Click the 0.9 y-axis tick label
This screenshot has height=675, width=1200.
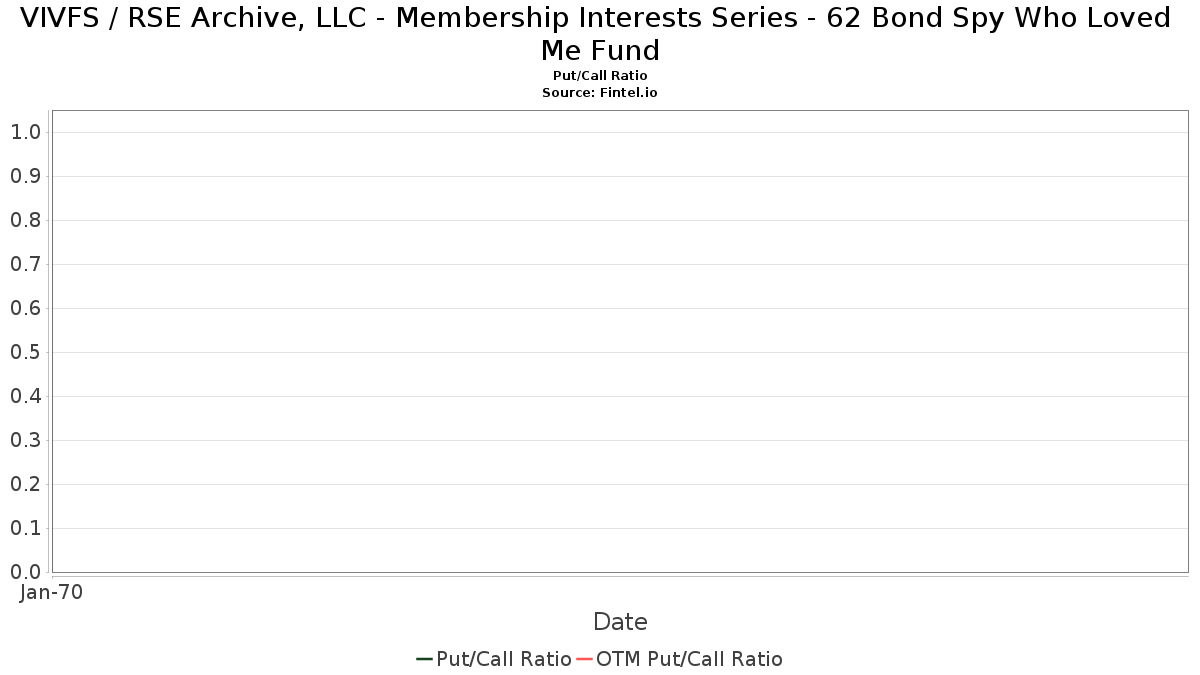click(x=25, y=176)
